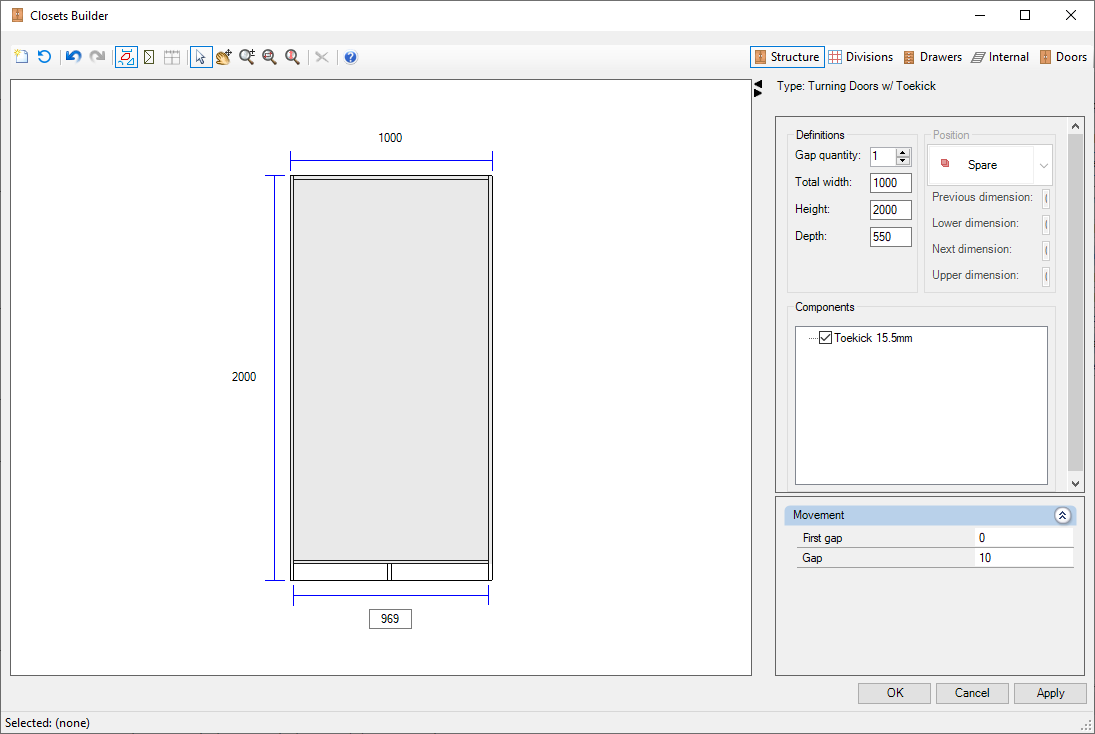Image resolution: width=1095 pixels, height=734 pixels.
Task: Click the 1000 width dimension label
Action: click(390, 138)
